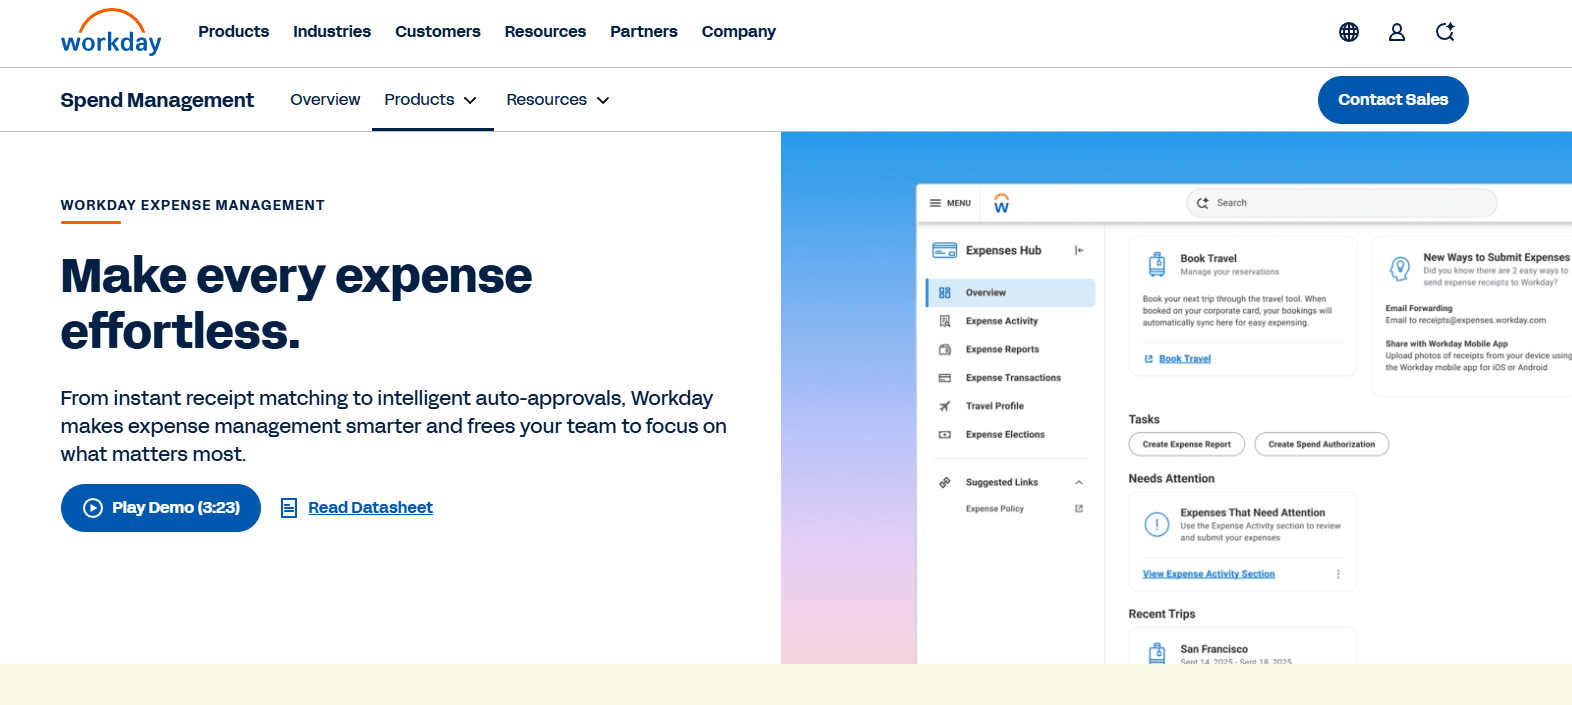
Task: Click the Expense Transactions icon
Action: (945, 378)
